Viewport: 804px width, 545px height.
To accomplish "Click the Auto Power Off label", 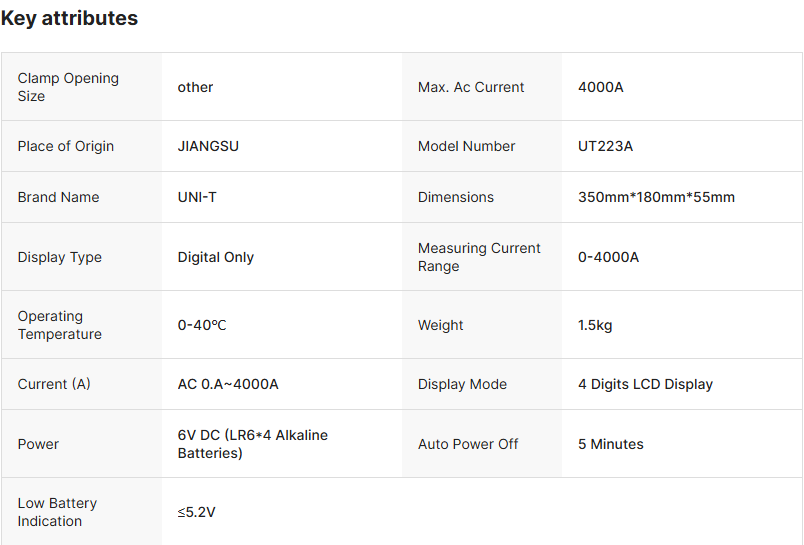I will coord(468,444).
